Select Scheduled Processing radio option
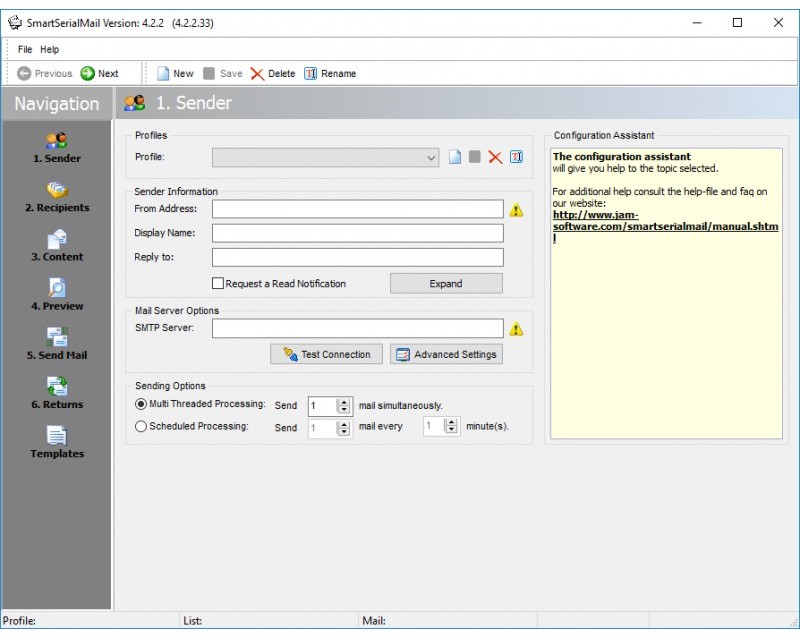 [x=141, y=427]
